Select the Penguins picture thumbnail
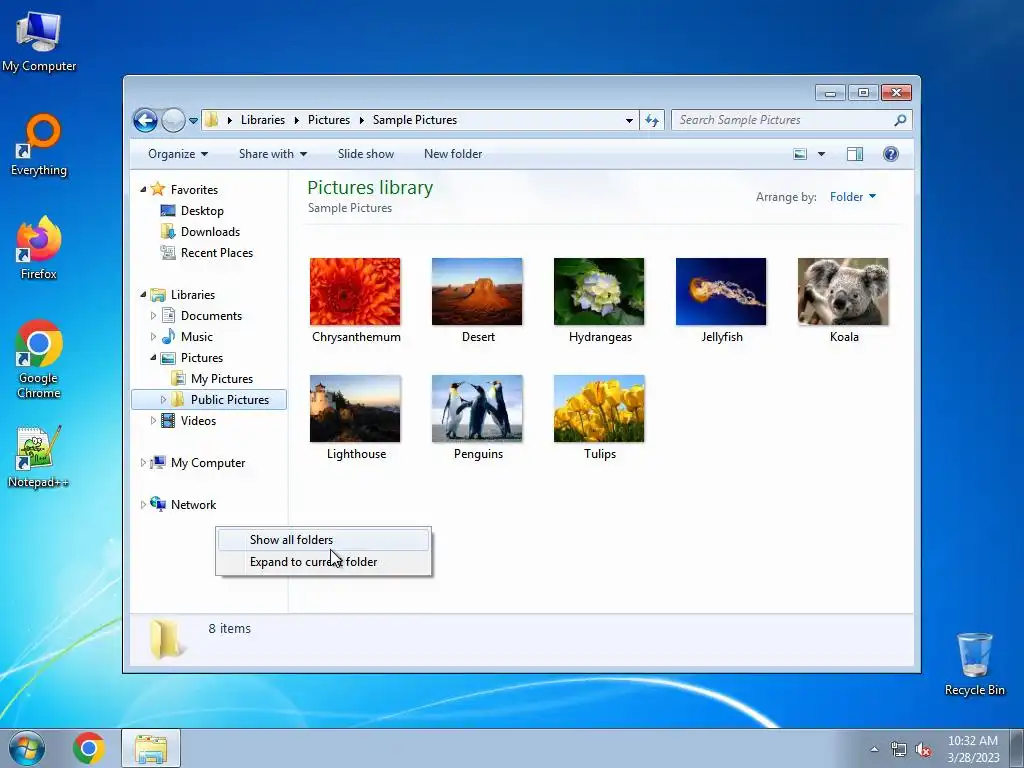 pos(477,409)
